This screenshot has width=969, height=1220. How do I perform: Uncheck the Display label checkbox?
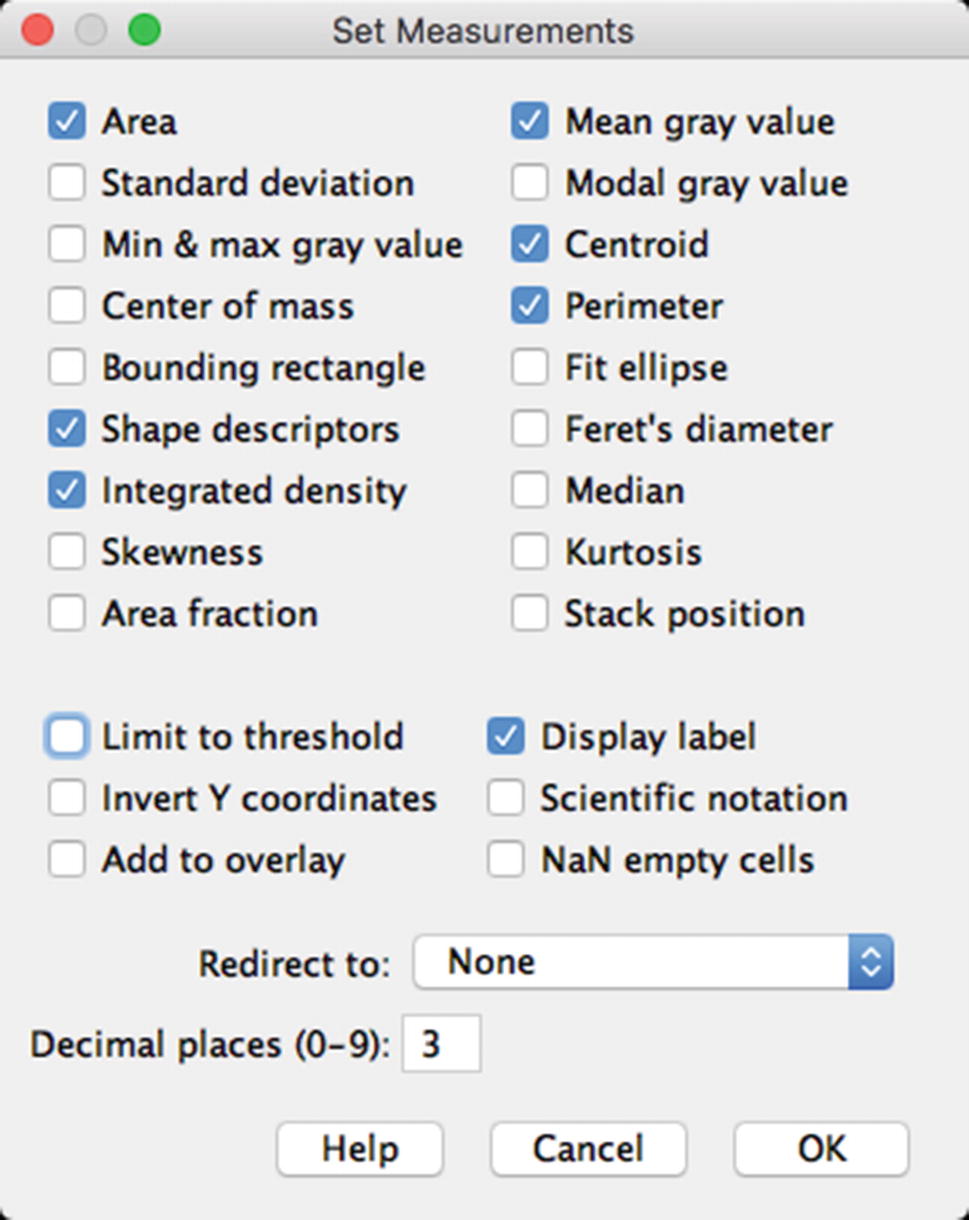pos(506,737)
